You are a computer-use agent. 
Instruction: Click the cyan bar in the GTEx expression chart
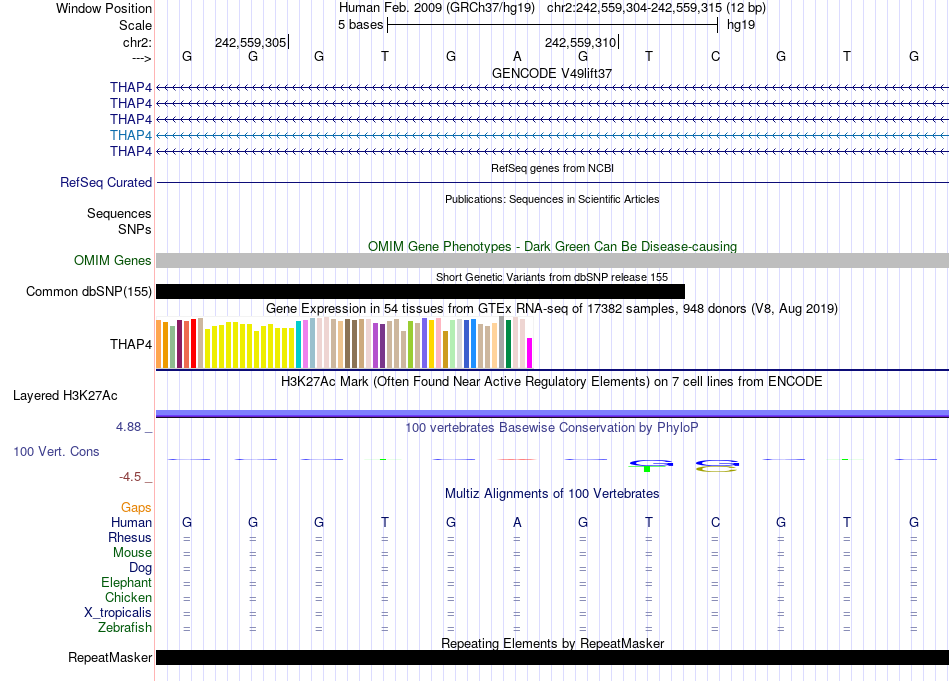(299, 345)
